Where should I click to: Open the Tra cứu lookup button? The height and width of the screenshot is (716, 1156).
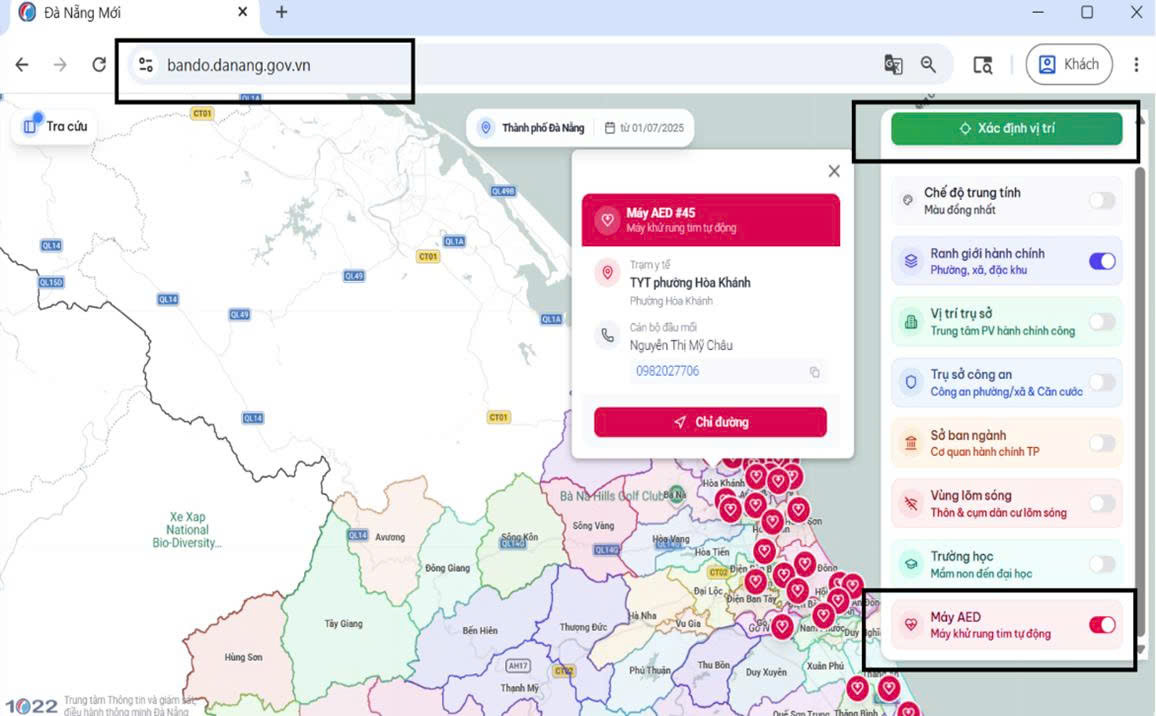tap(56, 126)
